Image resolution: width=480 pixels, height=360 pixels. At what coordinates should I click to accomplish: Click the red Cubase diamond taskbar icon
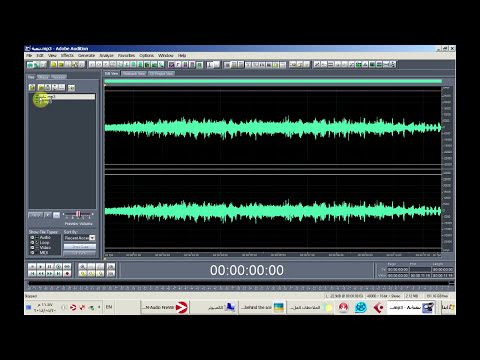[378, 307]
